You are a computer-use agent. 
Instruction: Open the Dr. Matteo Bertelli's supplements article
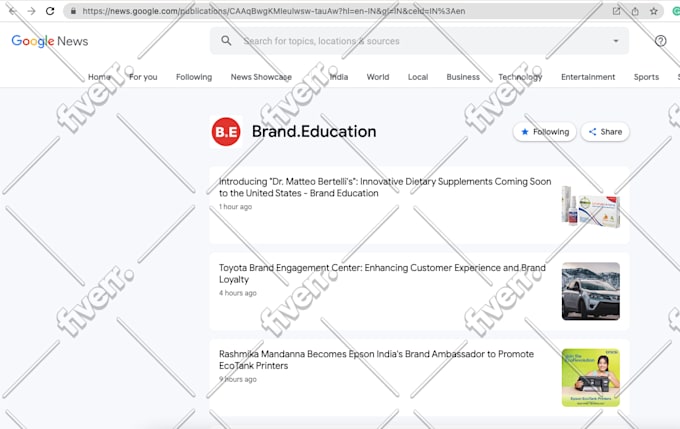pos(385,187)
